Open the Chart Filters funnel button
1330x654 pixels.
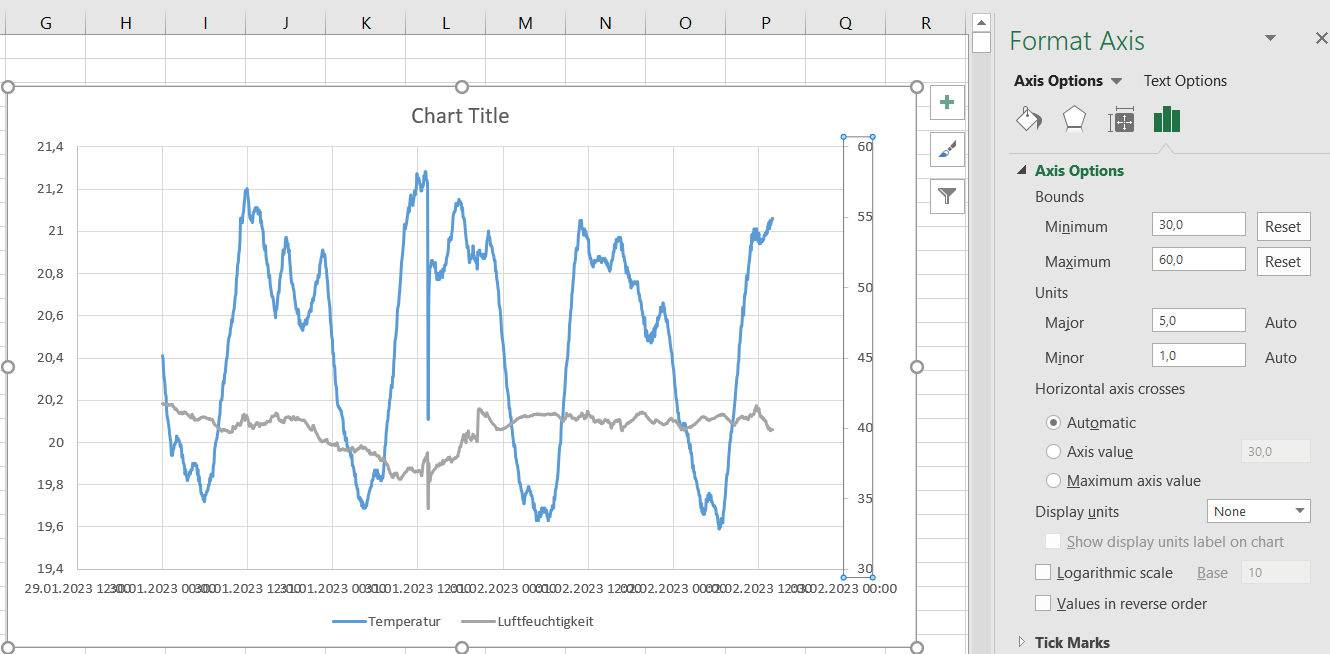947,197
